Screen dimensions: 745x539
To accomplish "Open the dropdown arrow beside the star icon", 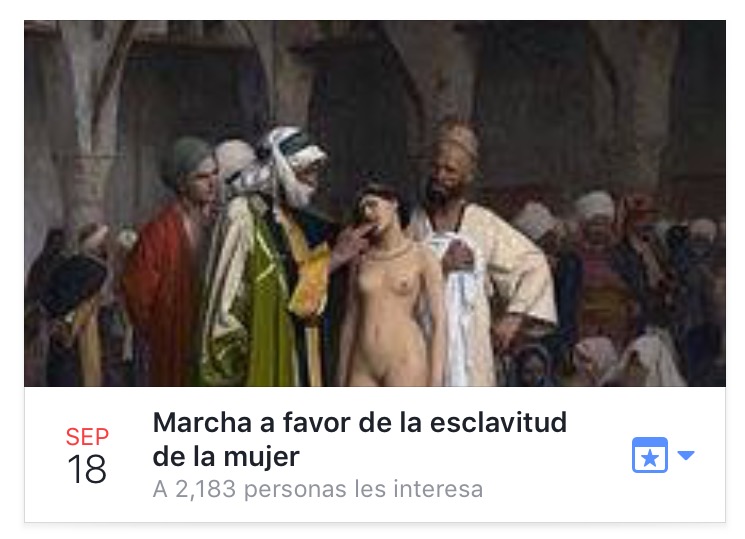I will pos(686,455).
